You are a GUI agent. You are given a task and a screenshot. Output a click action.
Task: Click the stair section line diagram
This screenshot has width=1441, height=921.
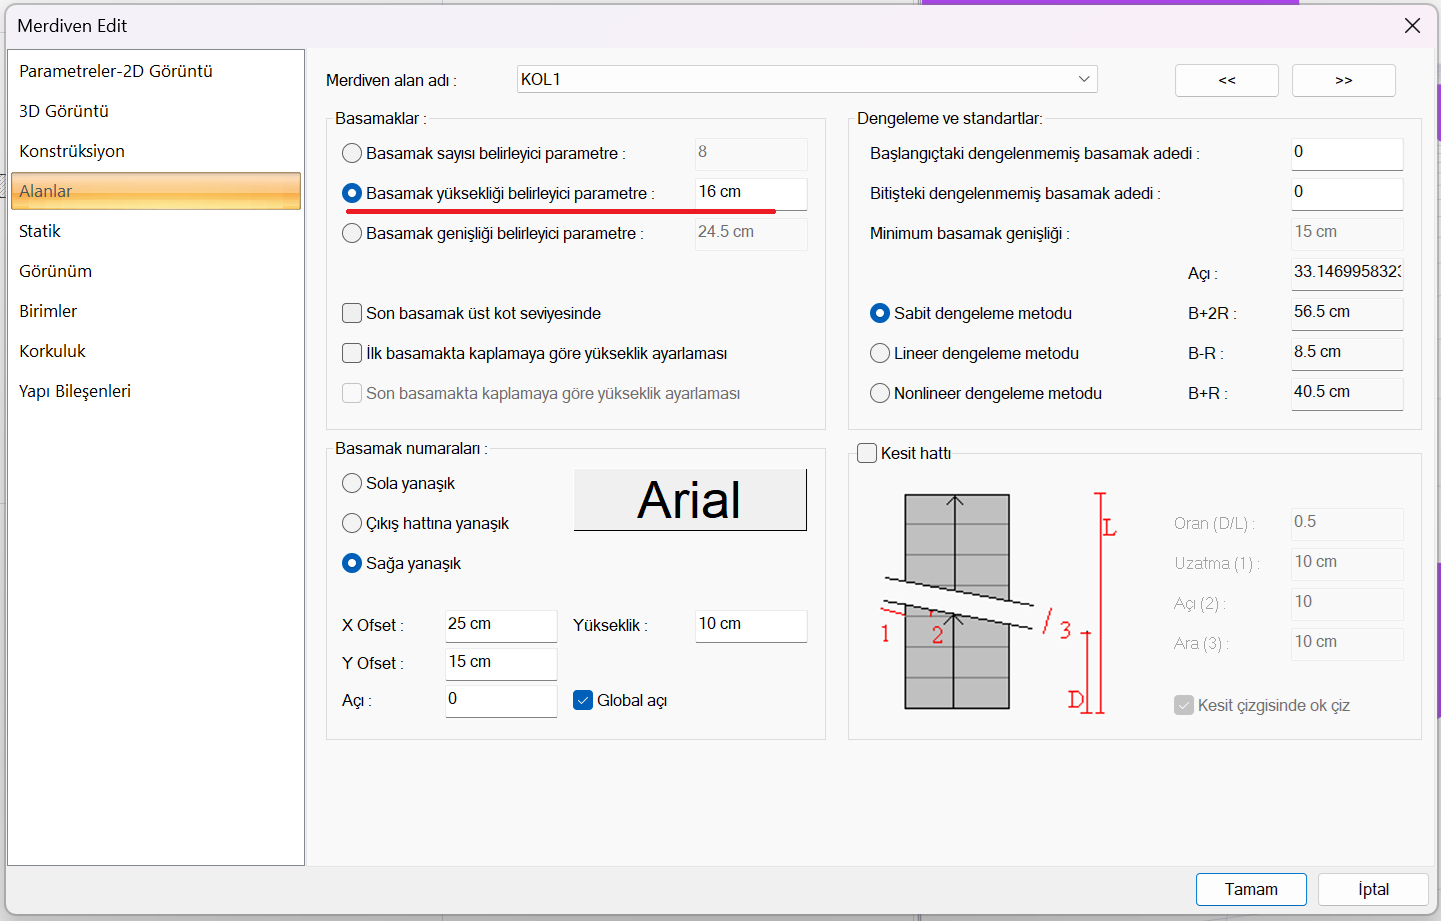pos(1000,602)
